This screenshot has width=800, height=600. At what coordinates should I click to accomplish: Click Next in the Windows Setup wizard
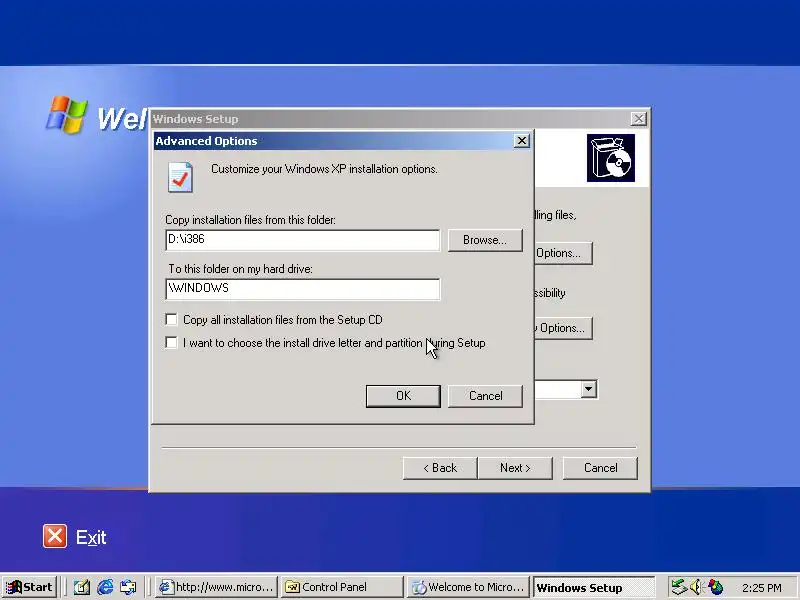coord(515,468)
